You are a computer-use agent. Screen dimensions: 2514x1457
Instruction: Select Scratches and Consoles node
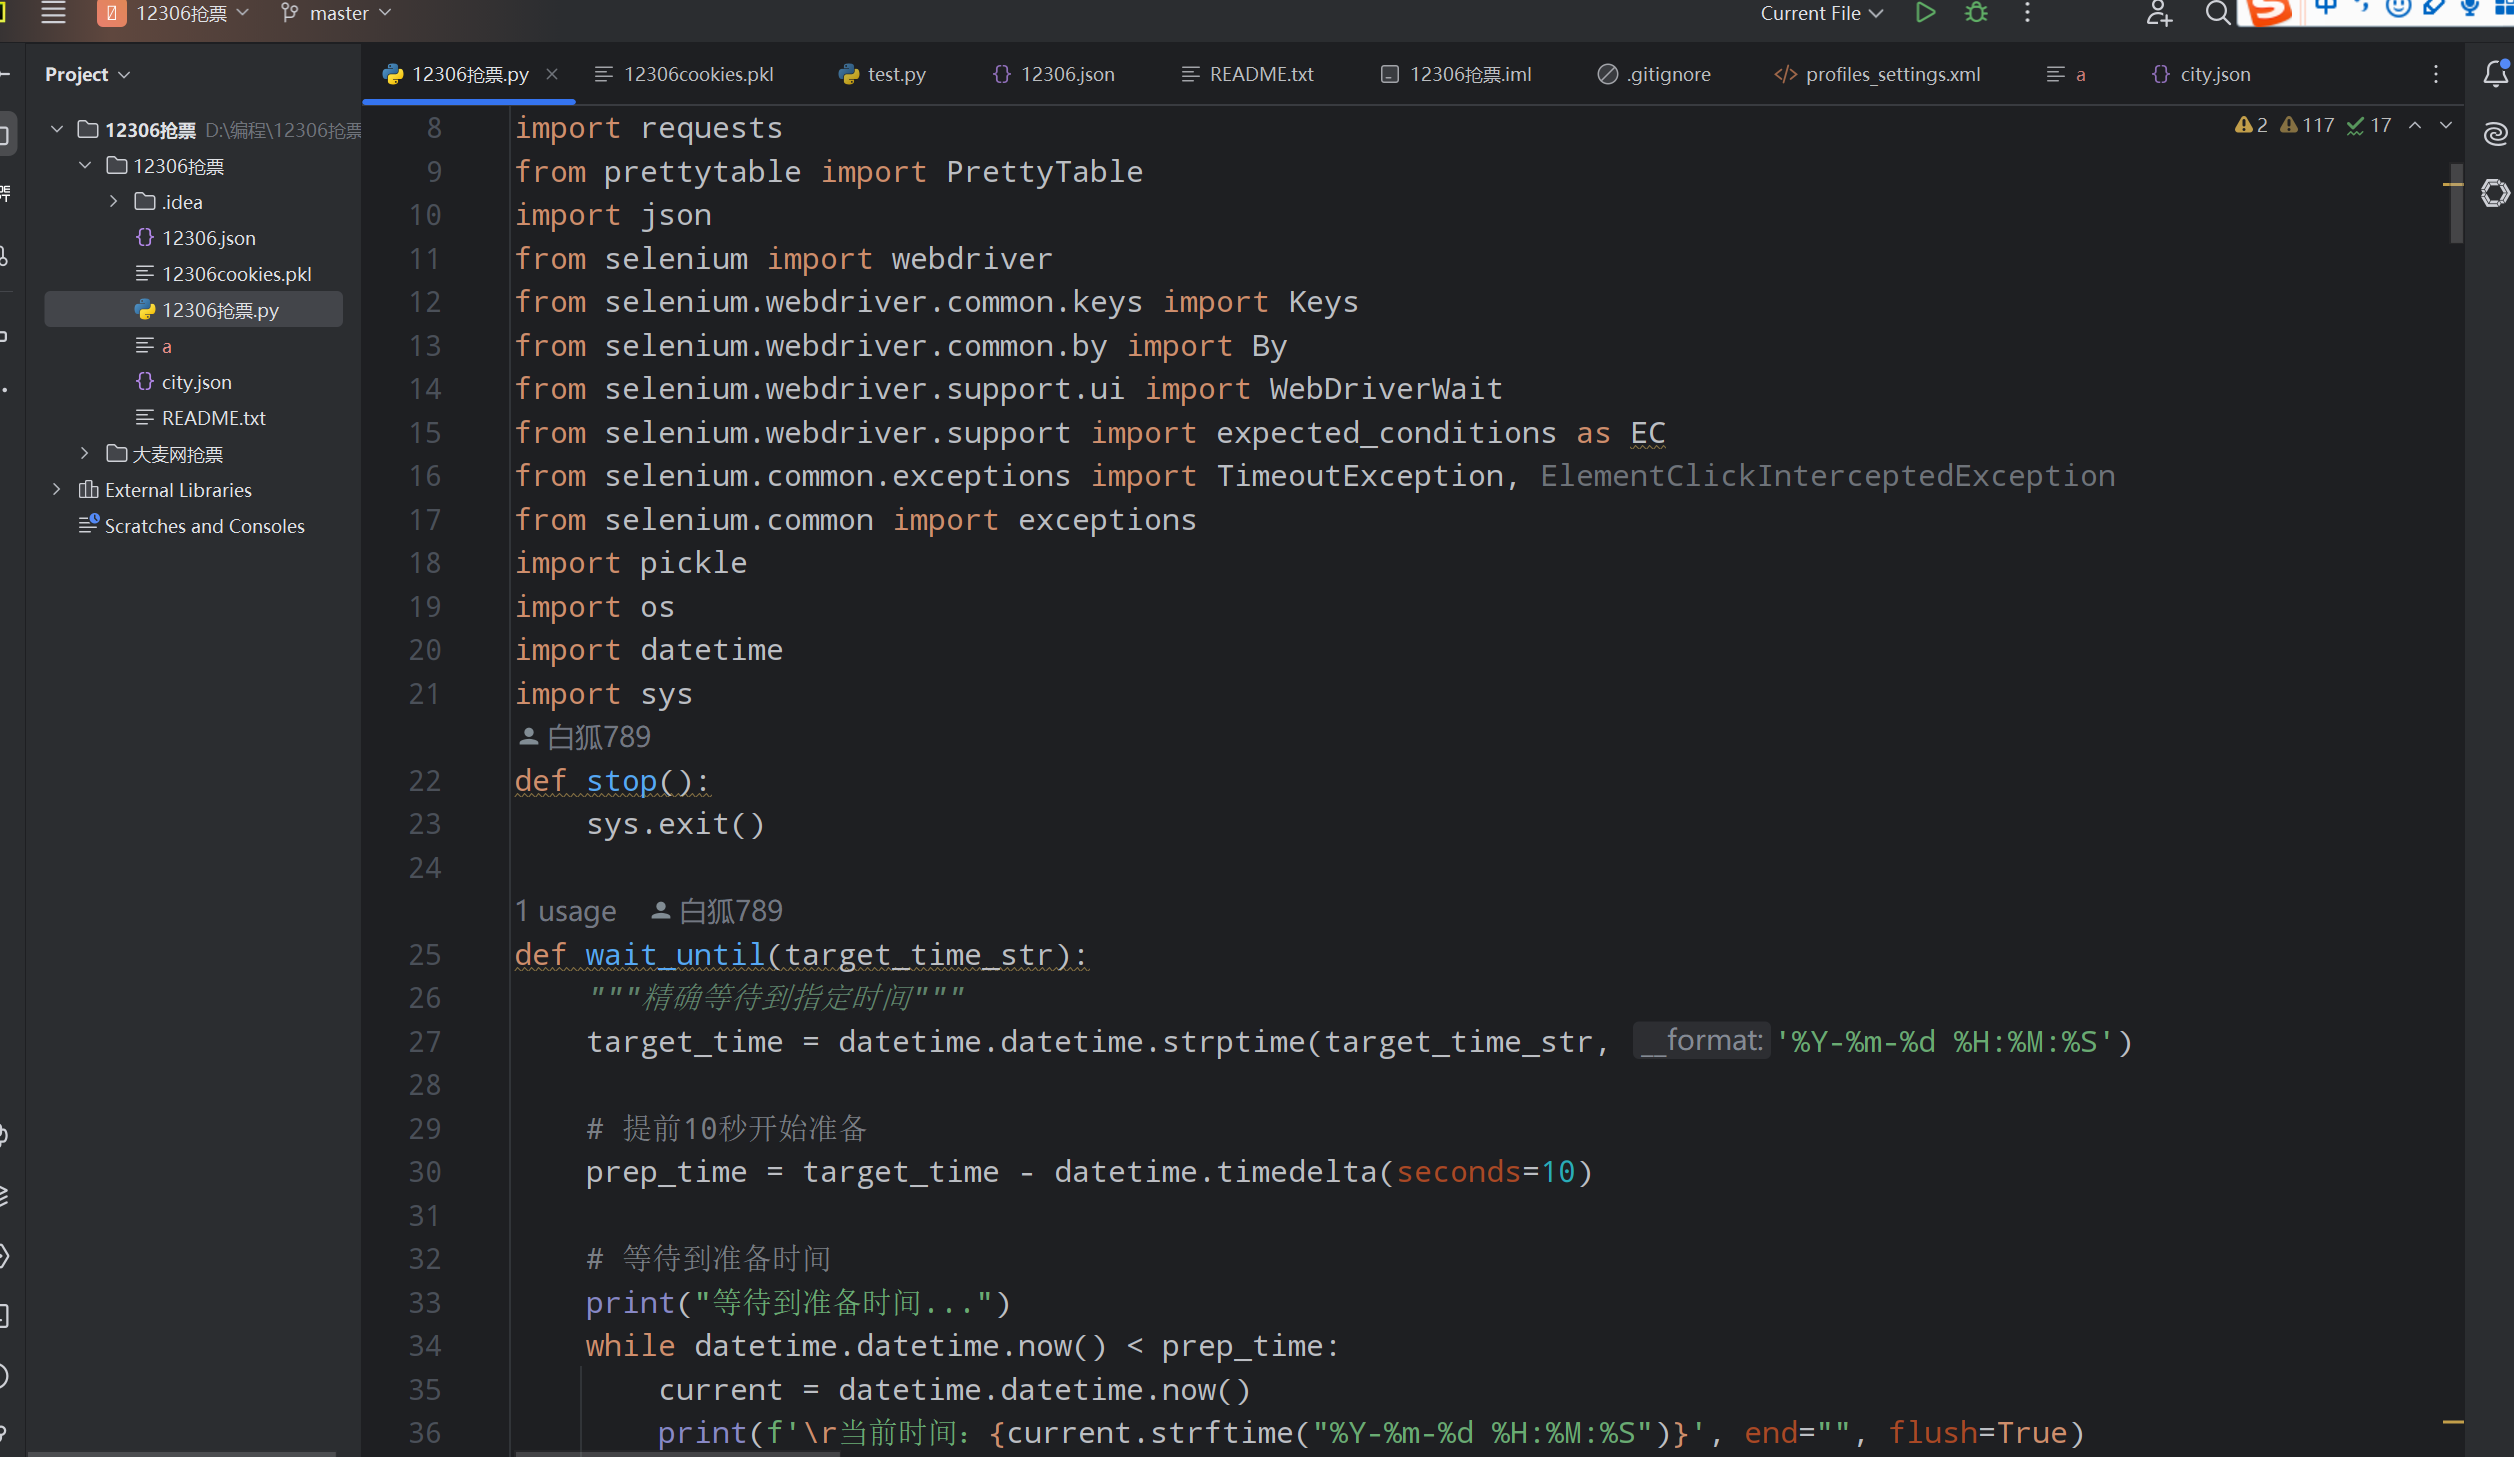194,525
